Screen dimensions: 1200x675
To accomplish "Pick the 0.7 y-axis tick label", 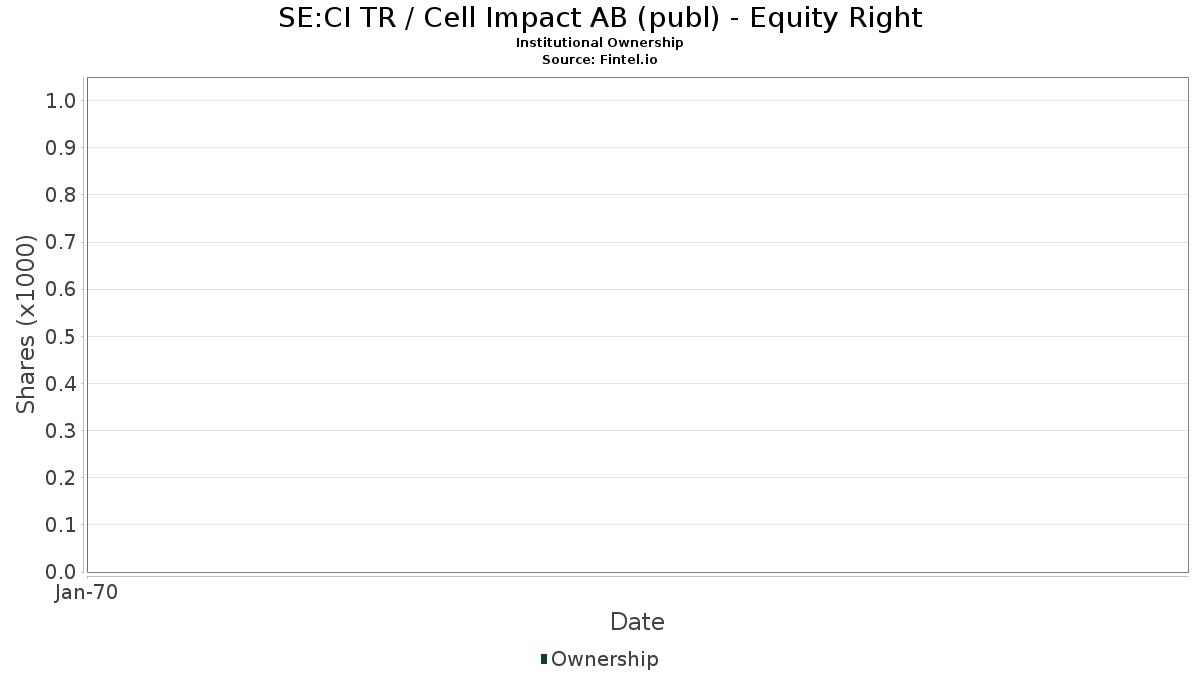I will (x=61, y=242).
